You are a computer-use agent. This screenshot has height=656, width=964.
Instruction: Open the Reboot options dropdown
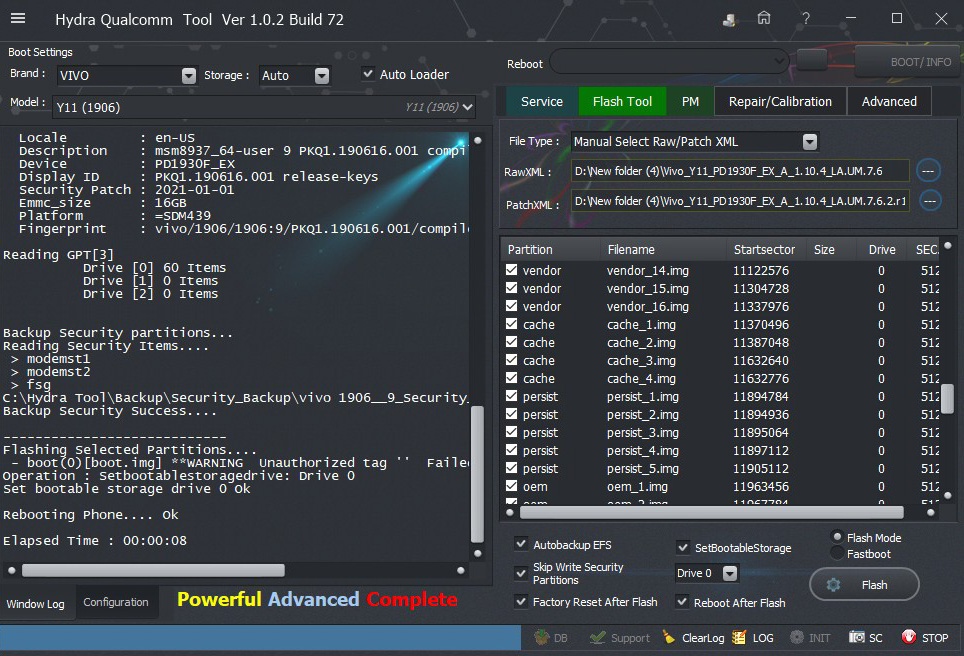(670, 61)
